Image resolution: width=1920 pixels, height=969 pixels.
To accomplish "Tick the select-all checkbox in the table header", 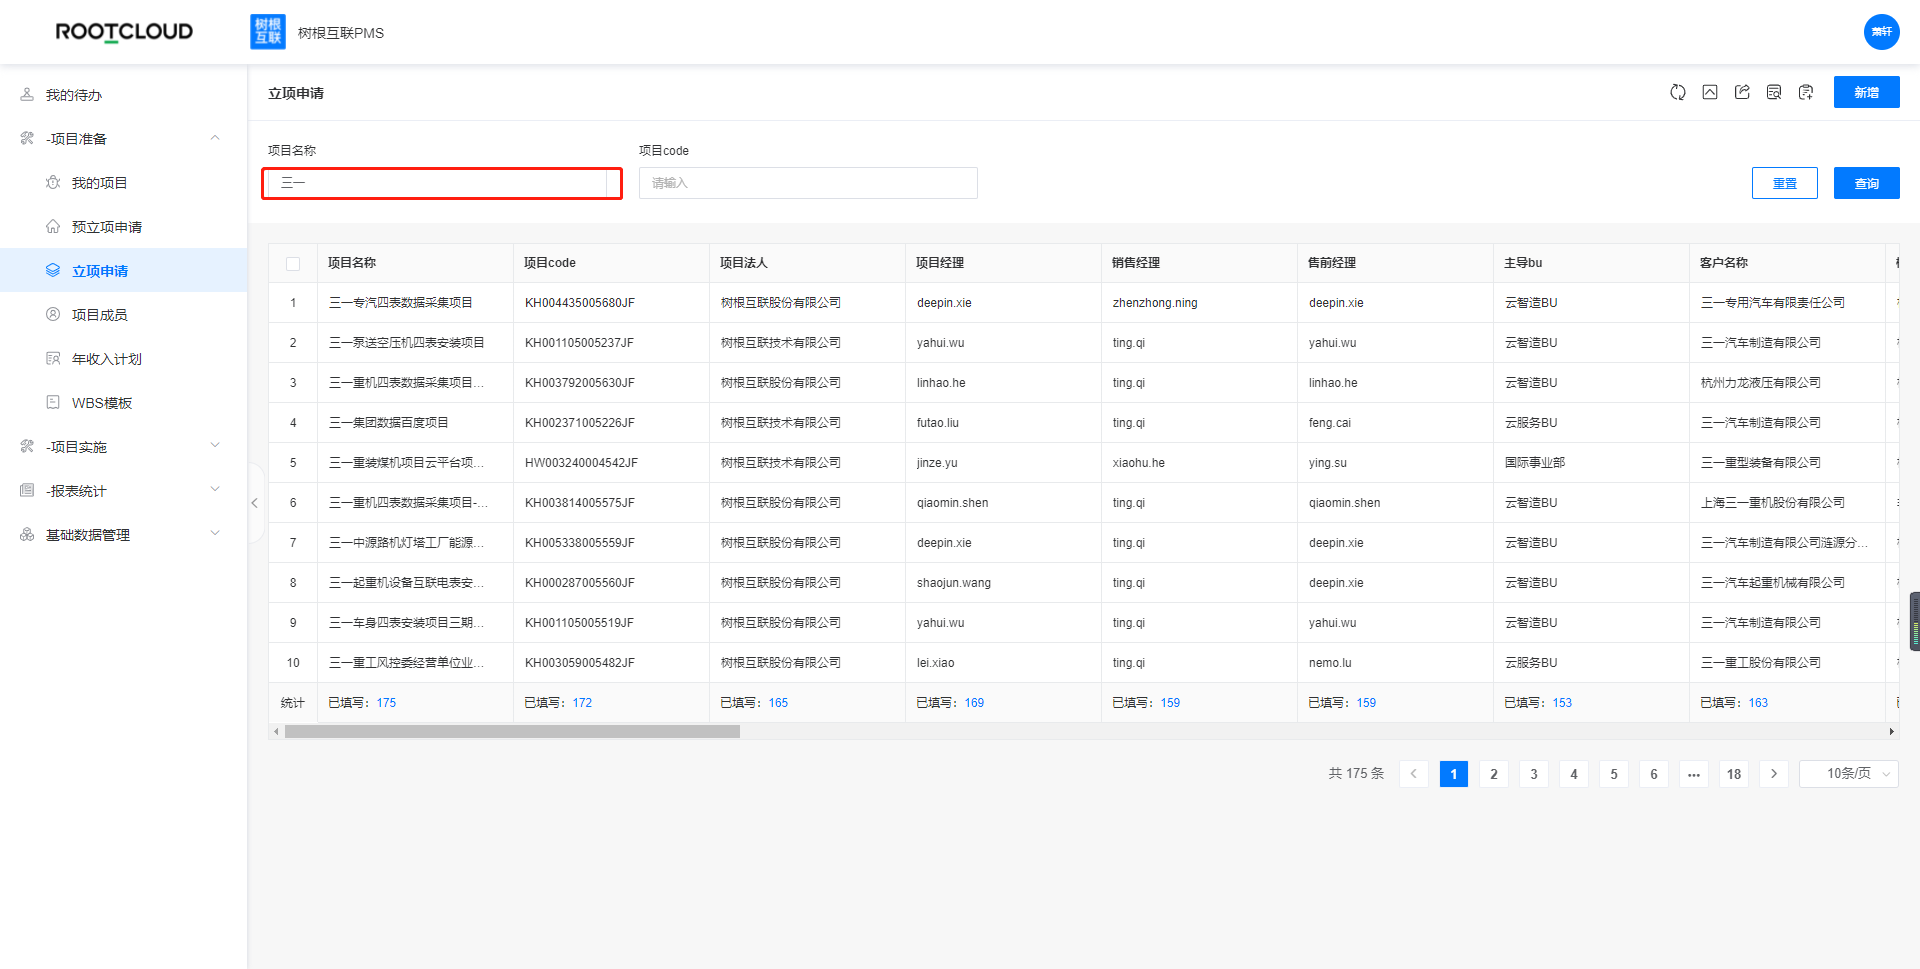I will (x=293, y=264).
